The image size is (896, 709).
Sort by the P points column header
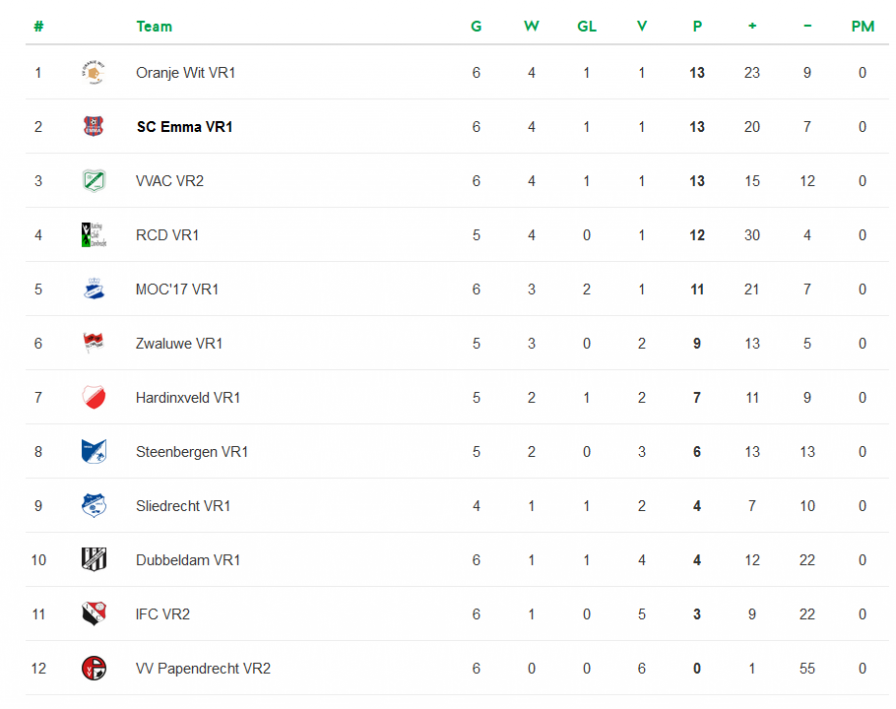coord(697,26)
